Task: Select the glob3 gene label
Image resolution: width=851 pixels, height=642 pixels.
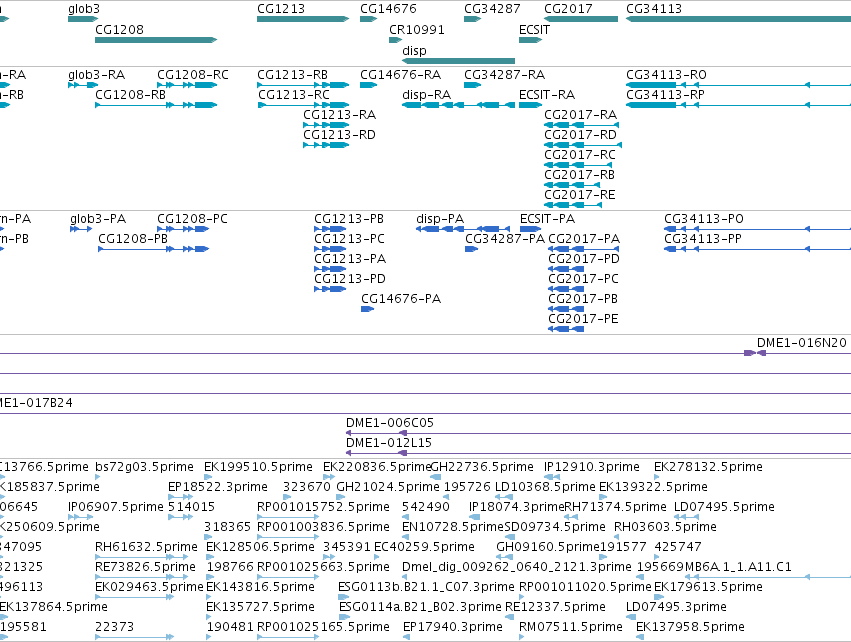Action: pos(84,9)
